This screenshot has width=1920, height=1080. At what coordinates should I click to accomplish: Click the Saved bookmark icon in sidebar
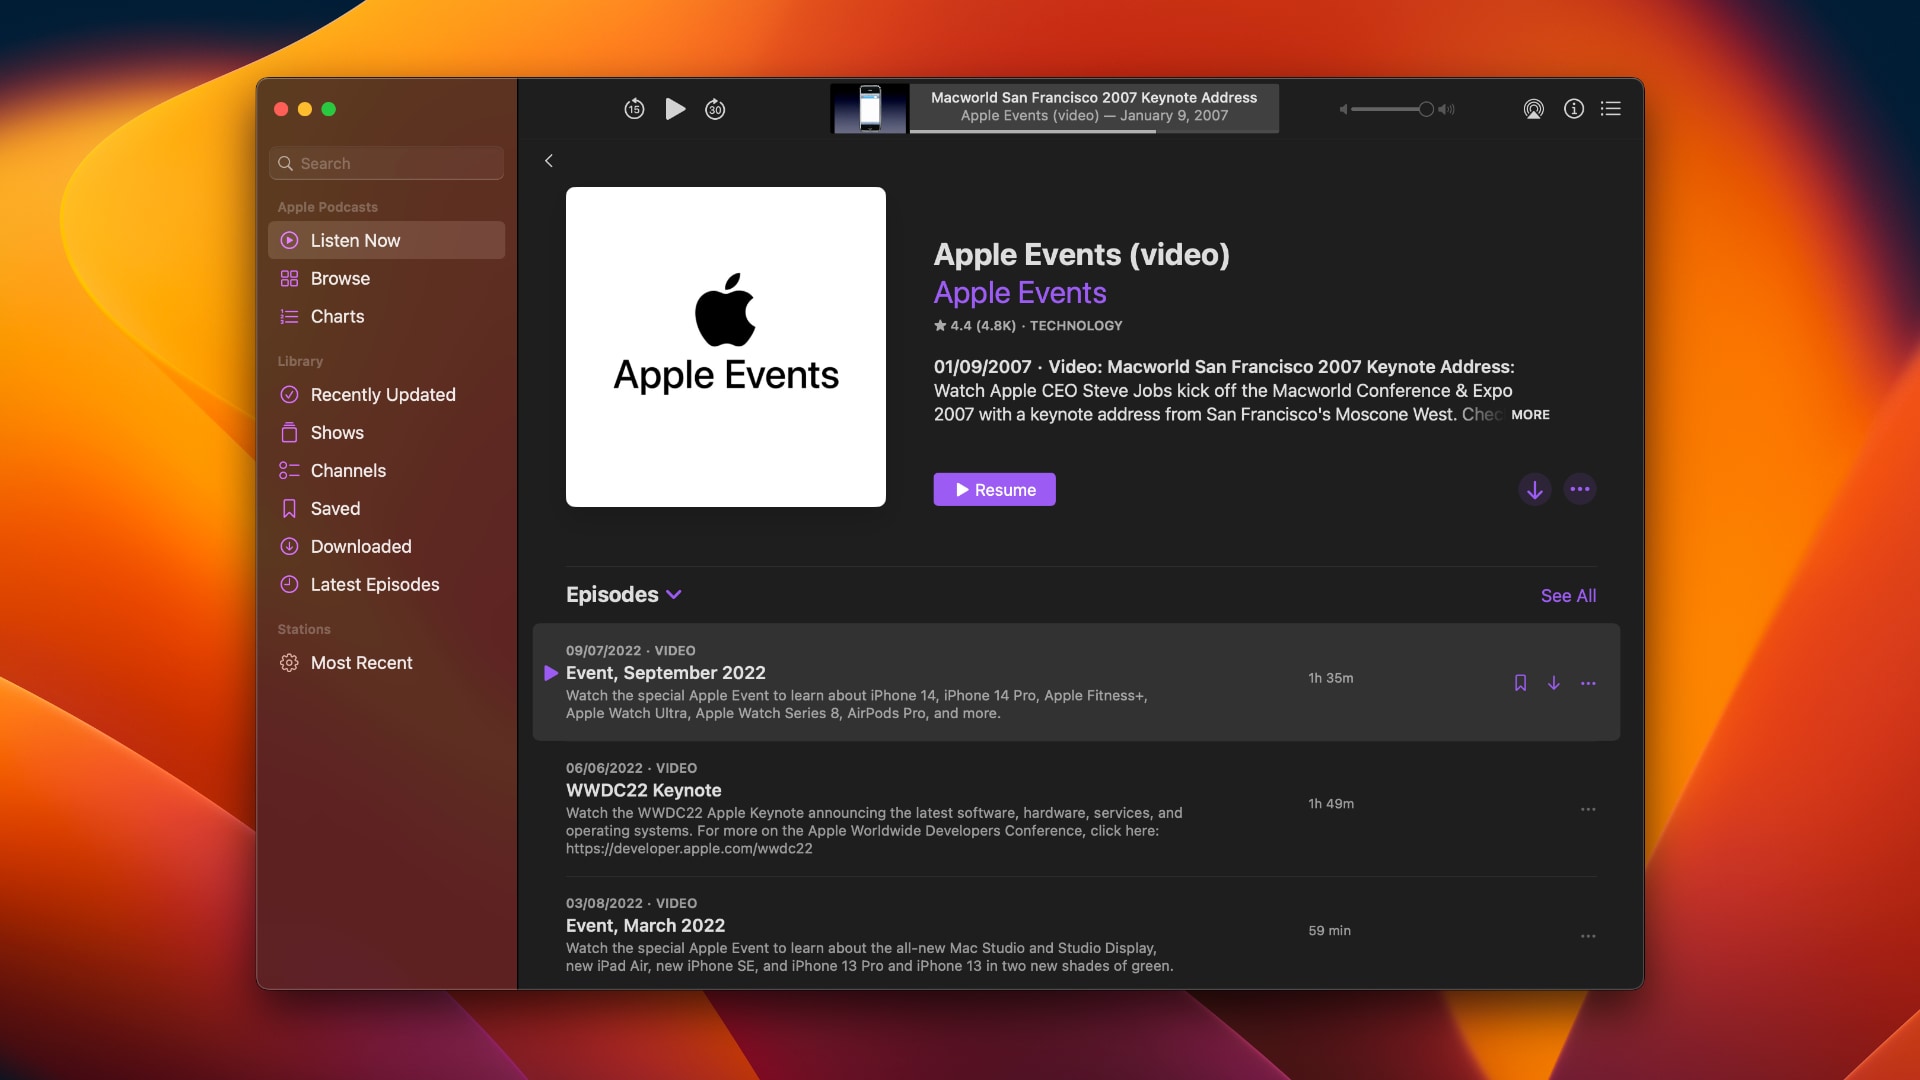(289, 508)
